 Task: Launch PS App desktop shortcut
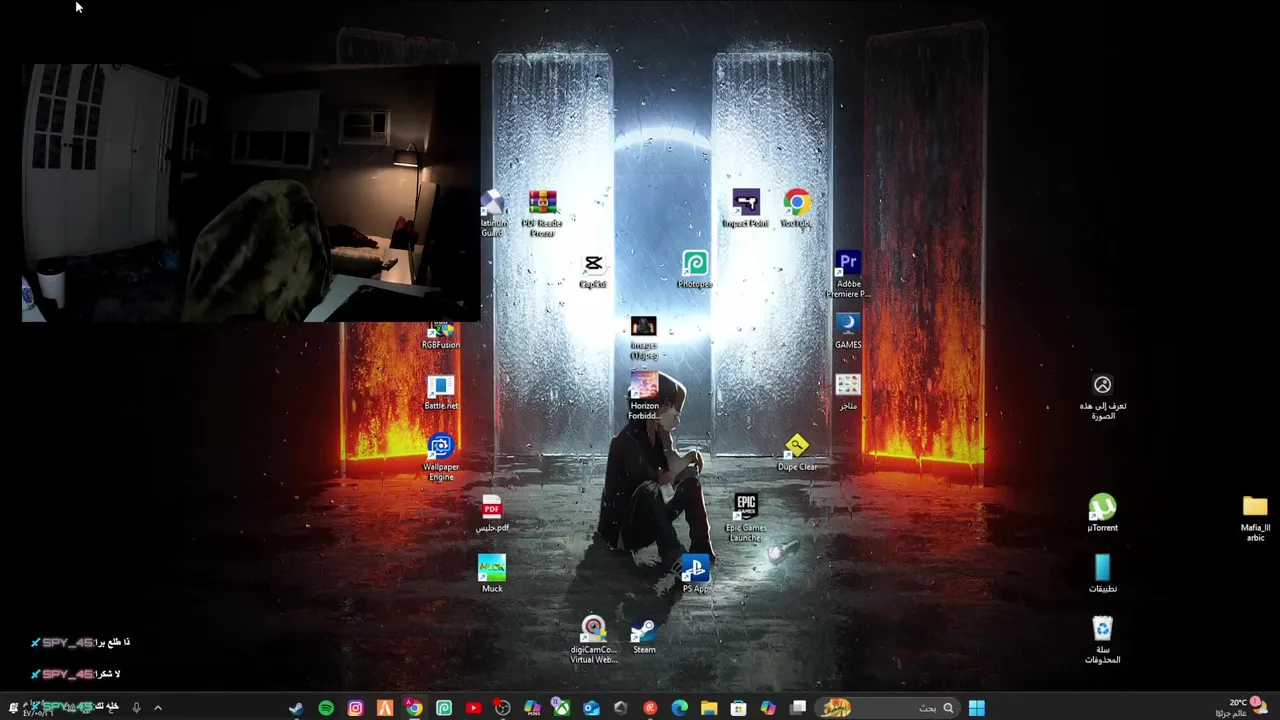coord(695,574)
